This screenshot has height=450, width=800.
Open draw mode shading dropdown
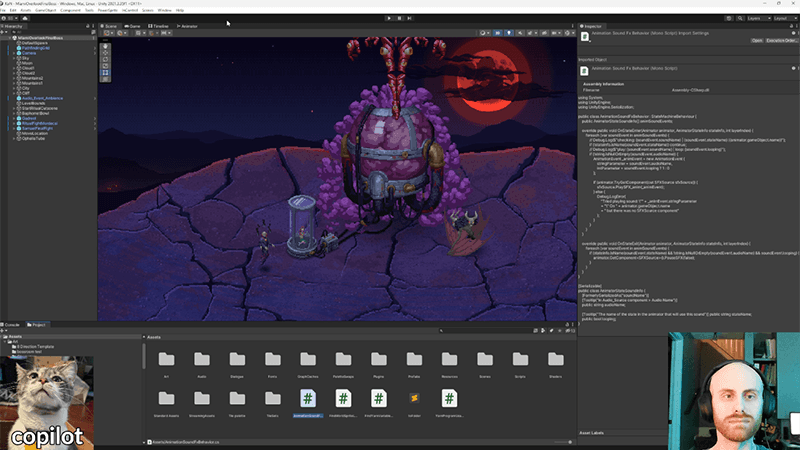484,33
